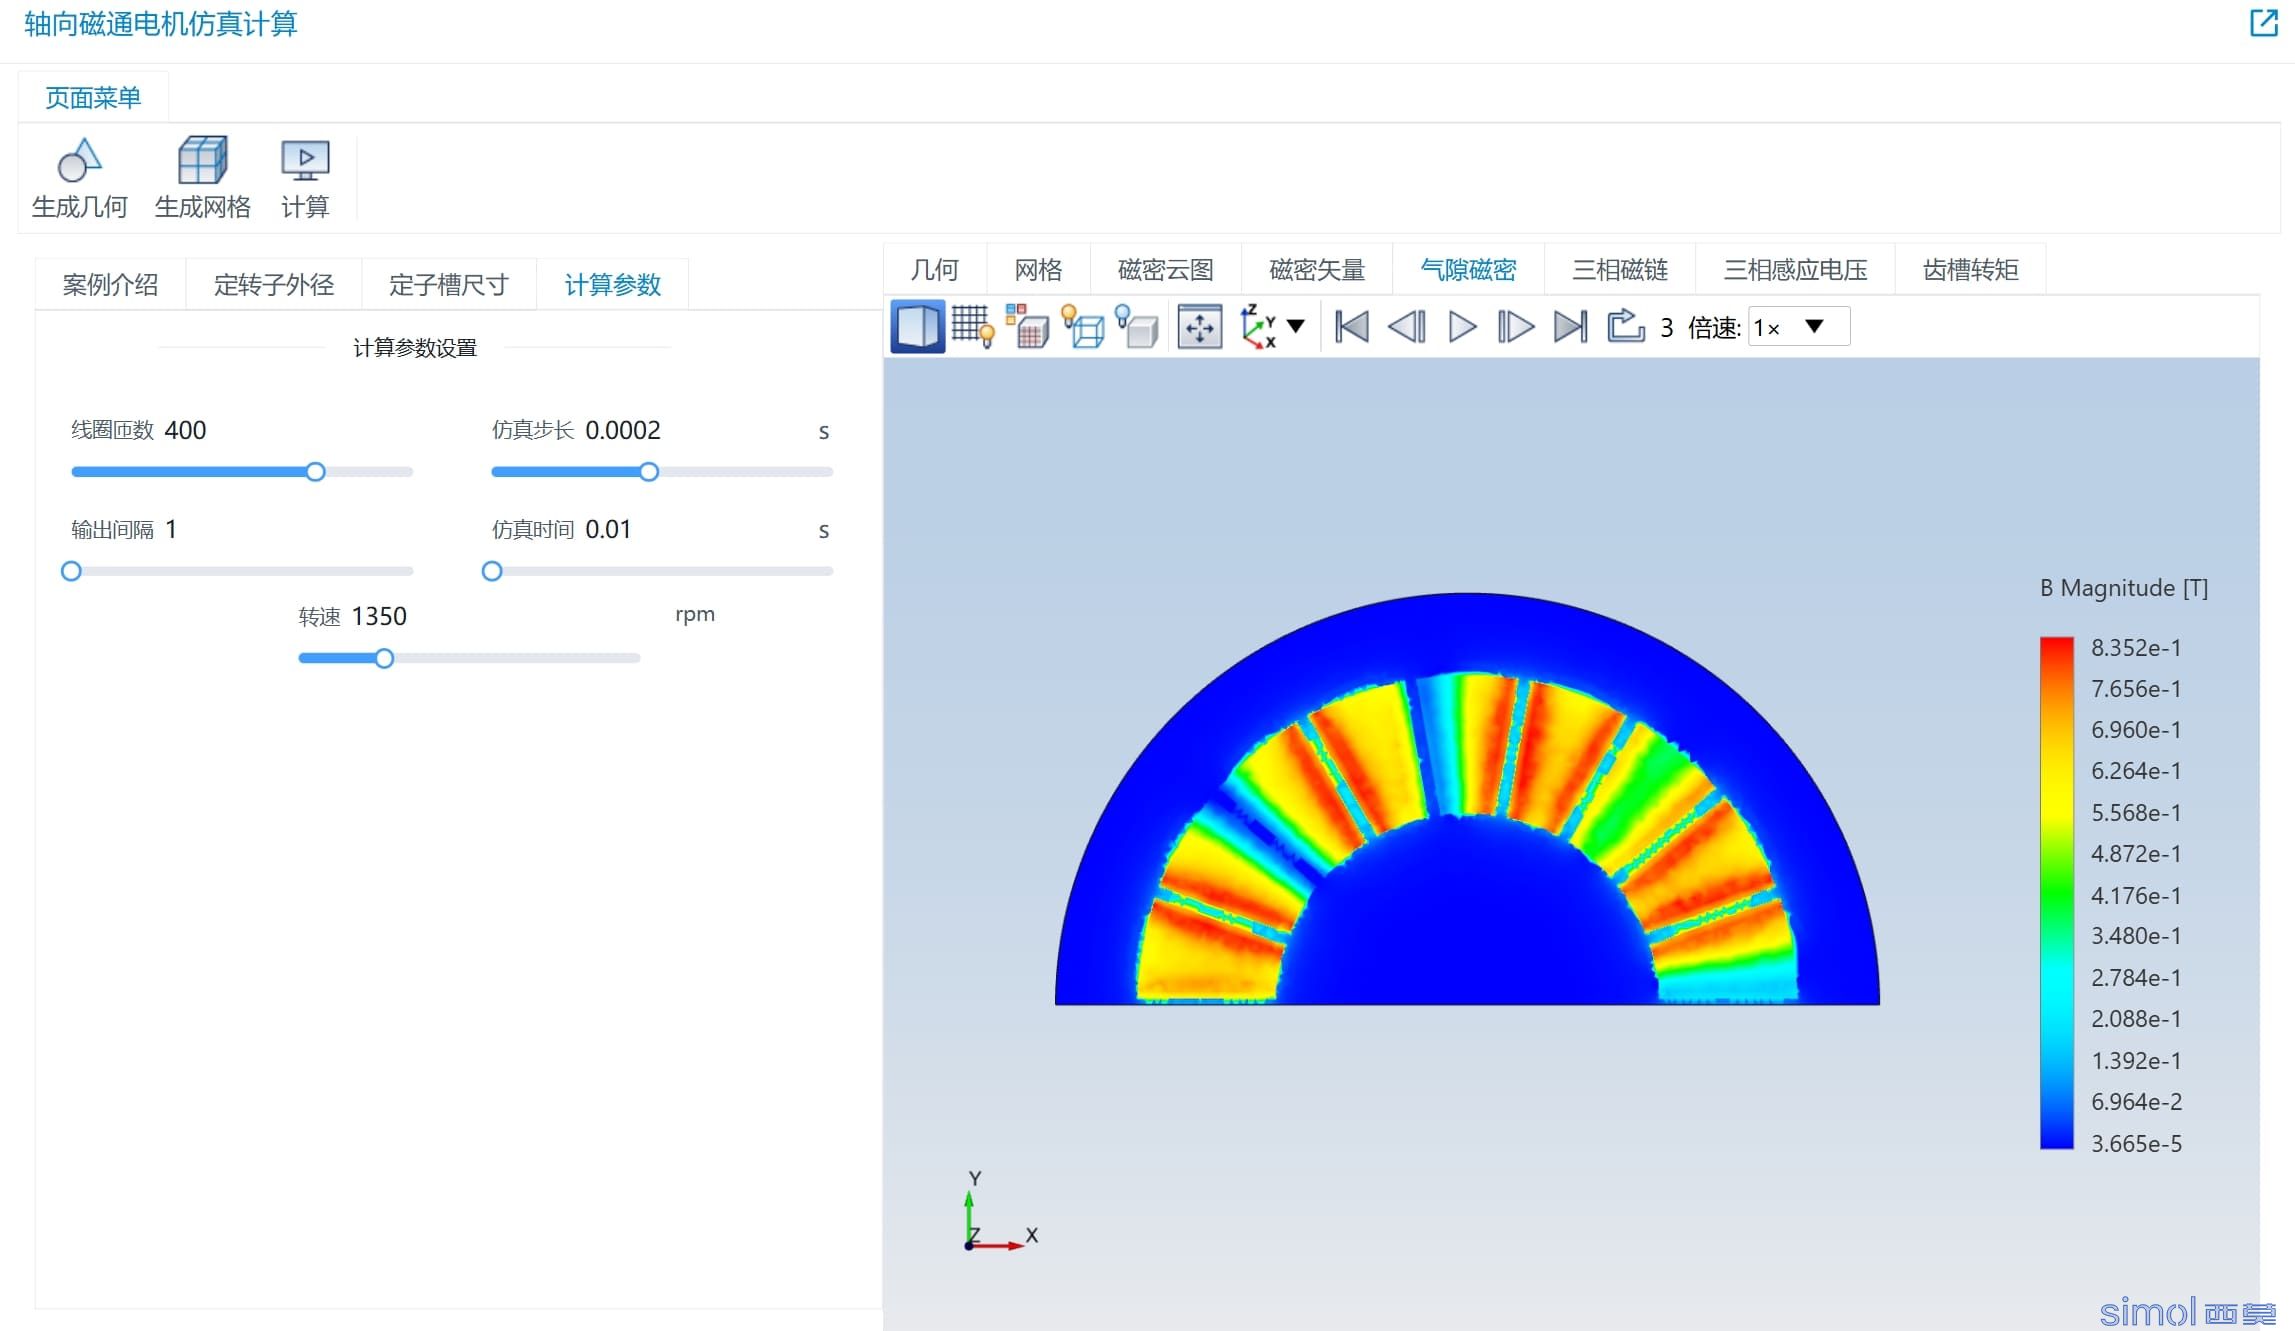Click the 仿真时间 slider handle
Viewport: 2295px width, 1331px height.
492,571
